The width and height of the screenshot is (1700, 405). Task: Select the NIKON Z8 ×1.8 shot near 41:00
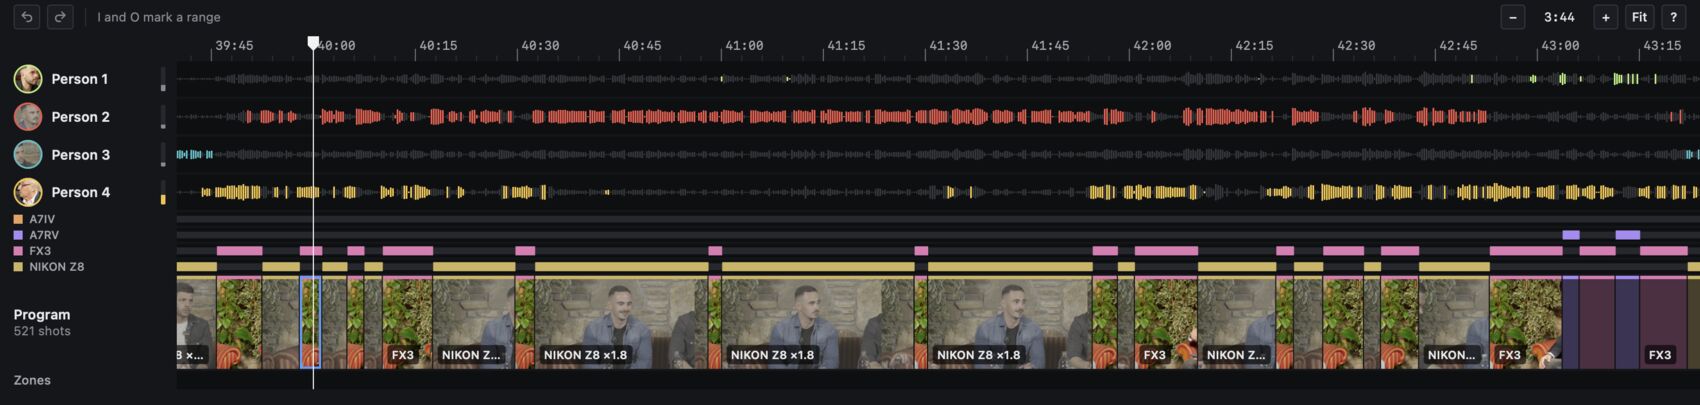click(818, 322)
